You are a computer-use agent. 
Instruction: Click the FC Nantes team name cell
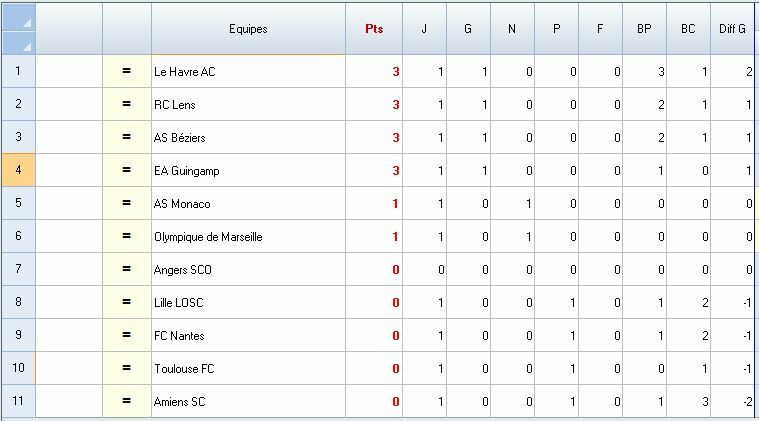(248, 336)
